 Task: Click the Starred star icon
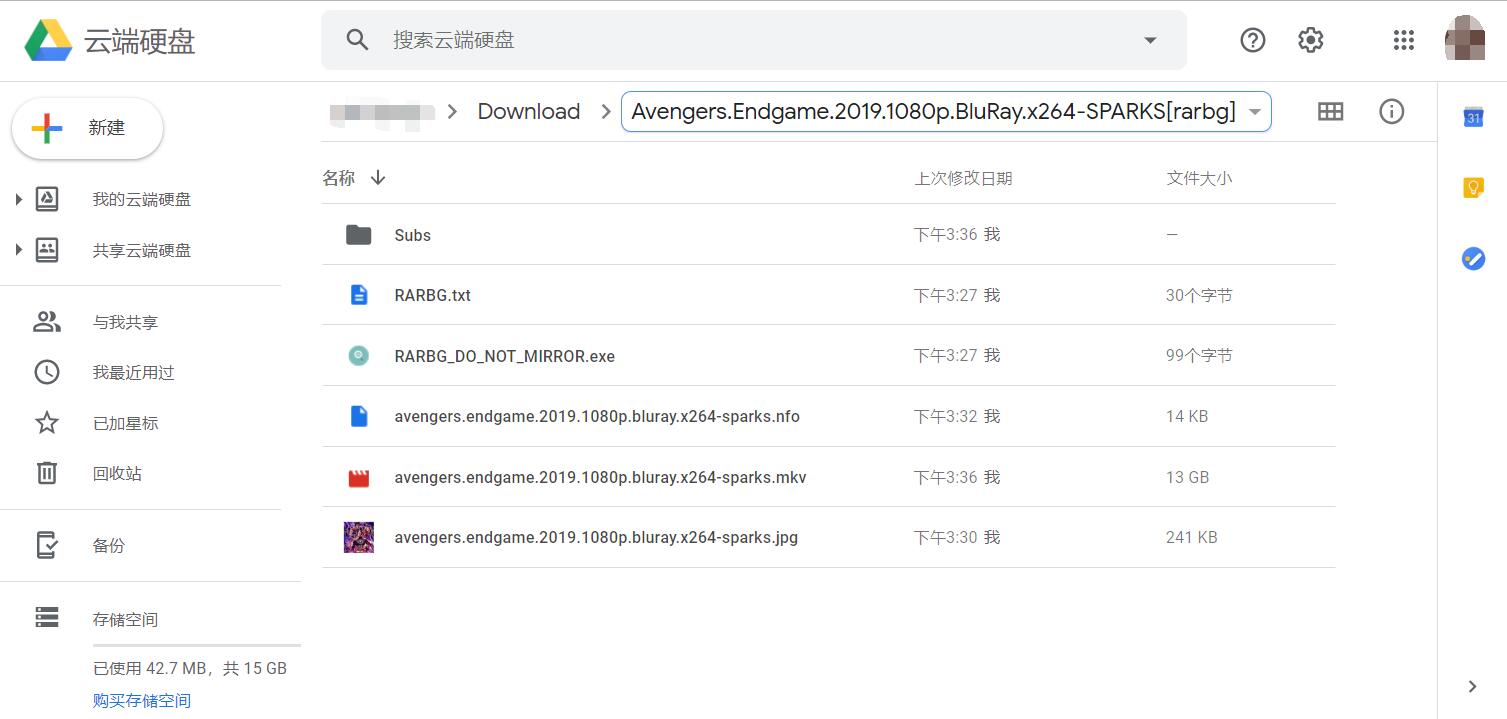(47, 423)
